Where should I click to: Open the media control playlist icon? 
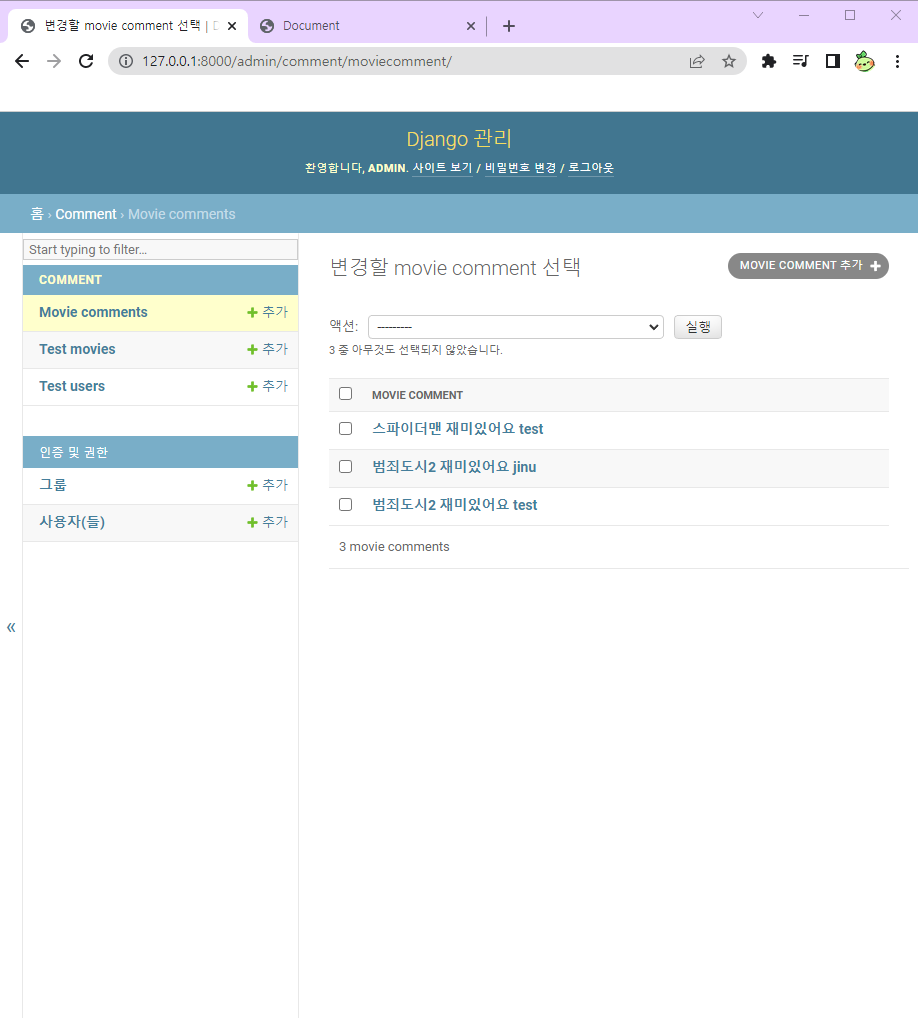pyautogui.click(x=800, y=61)
